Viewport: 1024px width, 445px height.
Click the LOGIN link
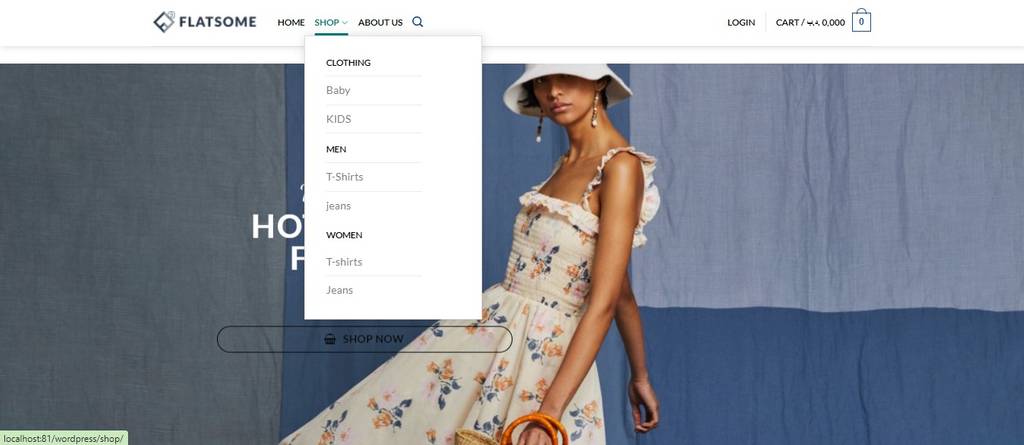pyautogui.click(x=741, y=22)
